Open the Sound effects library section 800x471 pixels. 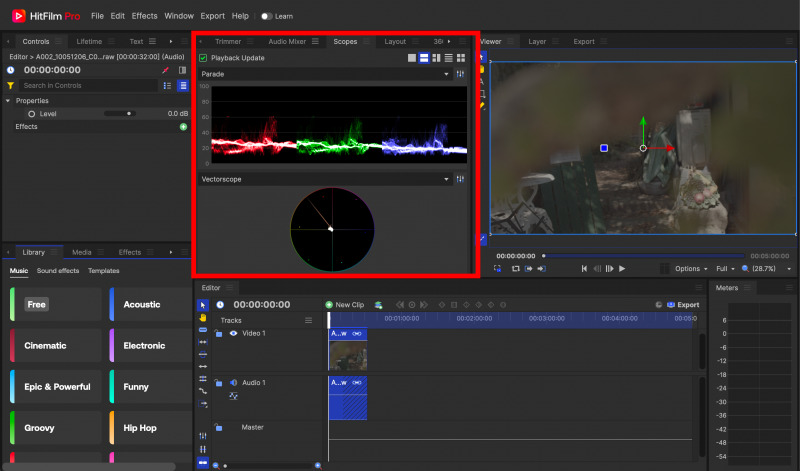click(x=58, y=271)
